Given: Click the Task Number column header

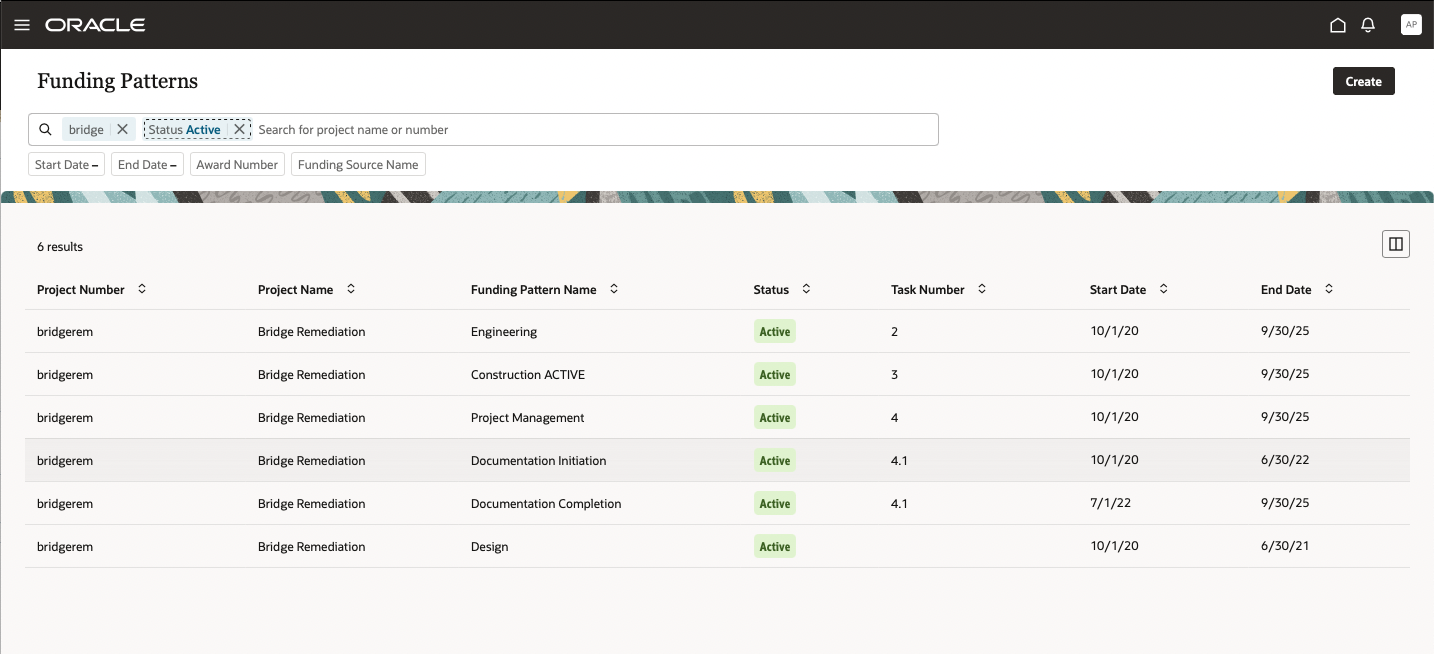Looking at the screenshot, I should click(927, 289).
